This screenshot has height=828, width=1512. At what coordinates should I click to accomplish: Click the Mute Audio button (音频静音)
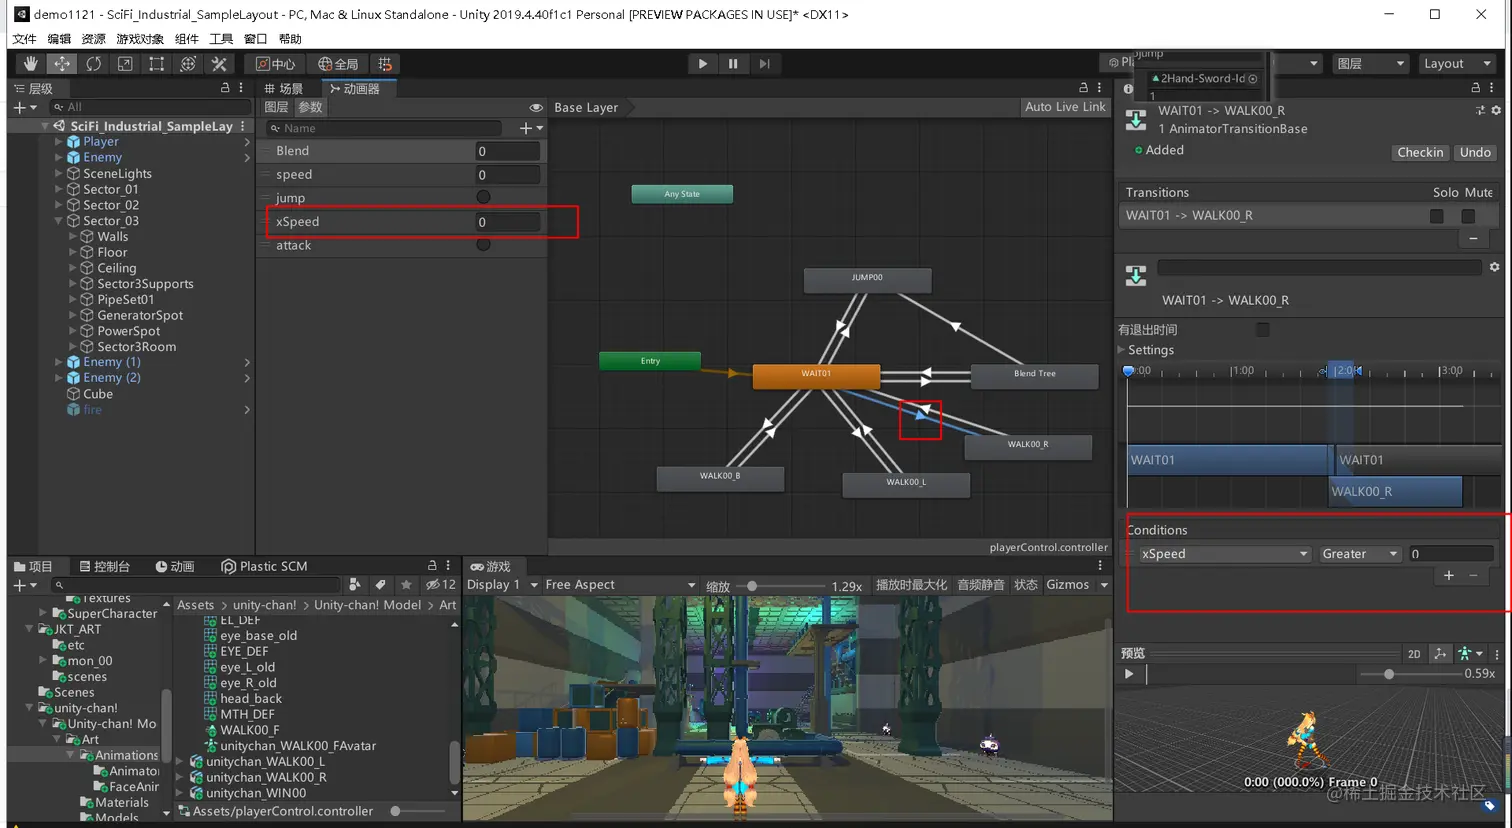981,585
